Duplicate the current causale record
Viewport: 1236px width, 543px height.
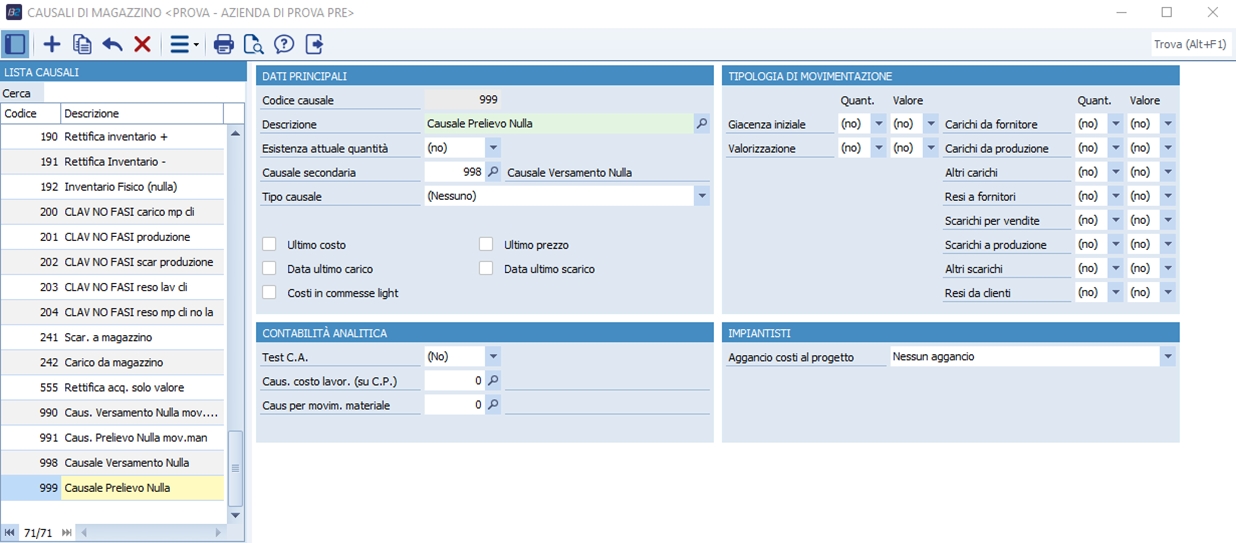tap(82, 44)
